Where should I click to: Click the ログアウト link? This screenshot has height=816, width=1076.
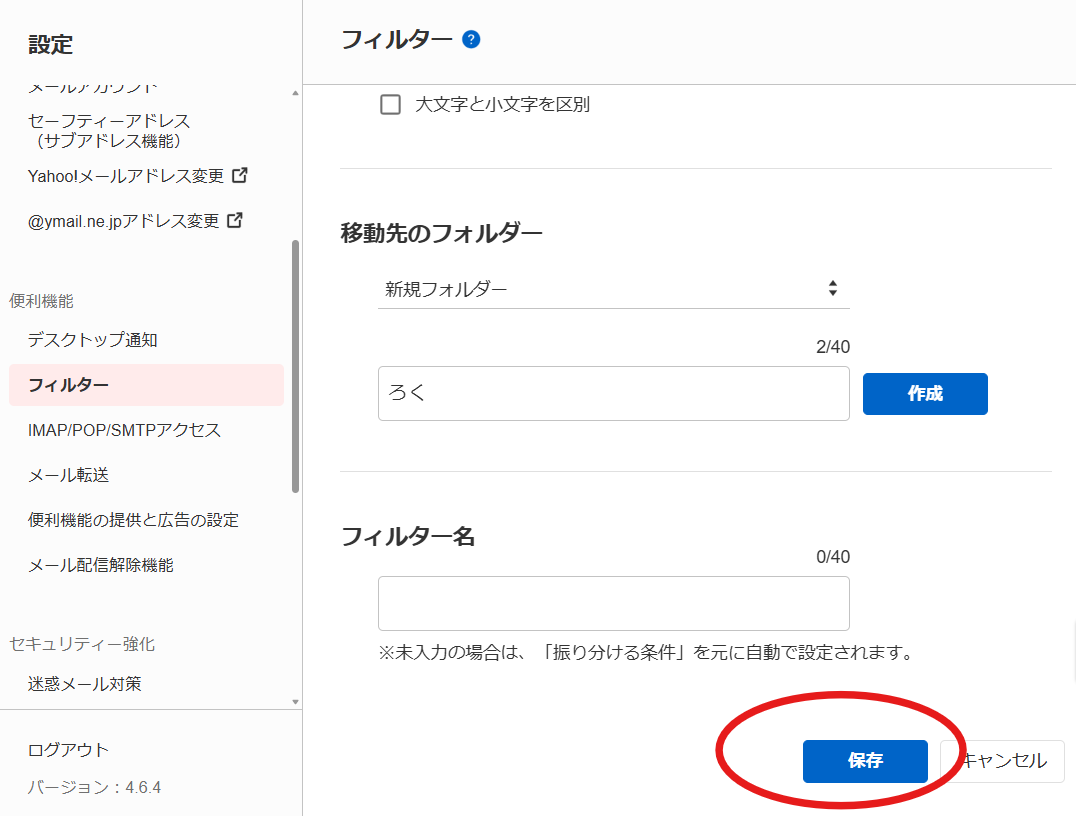tap(68, 750)
